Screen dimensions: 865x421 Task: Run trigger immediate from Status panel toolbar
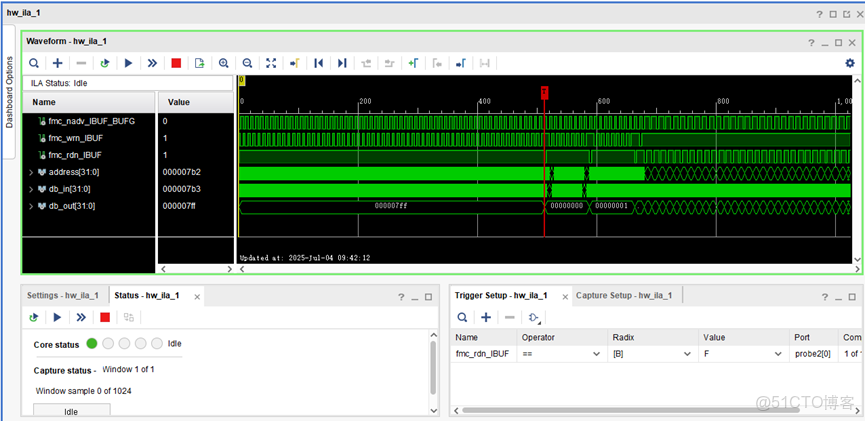(x=81, y=317)
